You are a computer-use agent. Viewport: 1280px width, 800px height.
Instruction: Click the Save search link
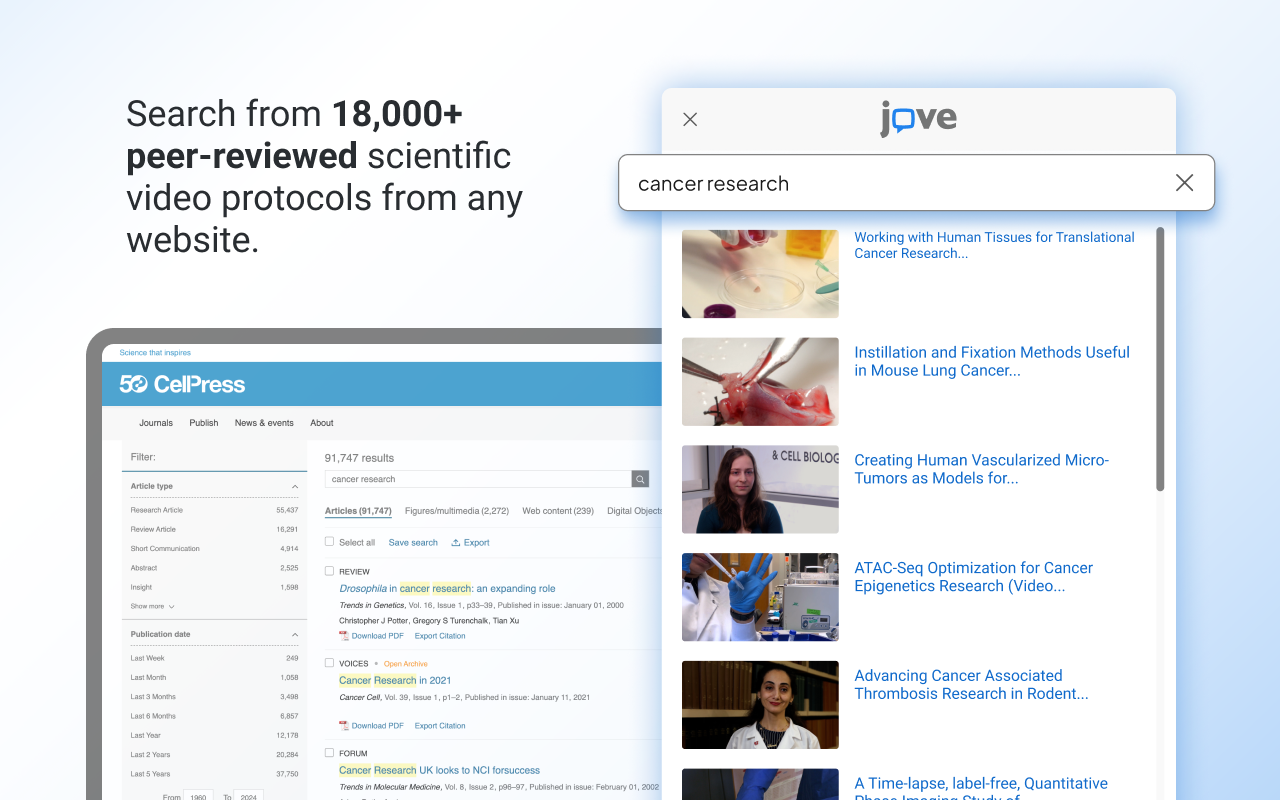pos(413,543)
